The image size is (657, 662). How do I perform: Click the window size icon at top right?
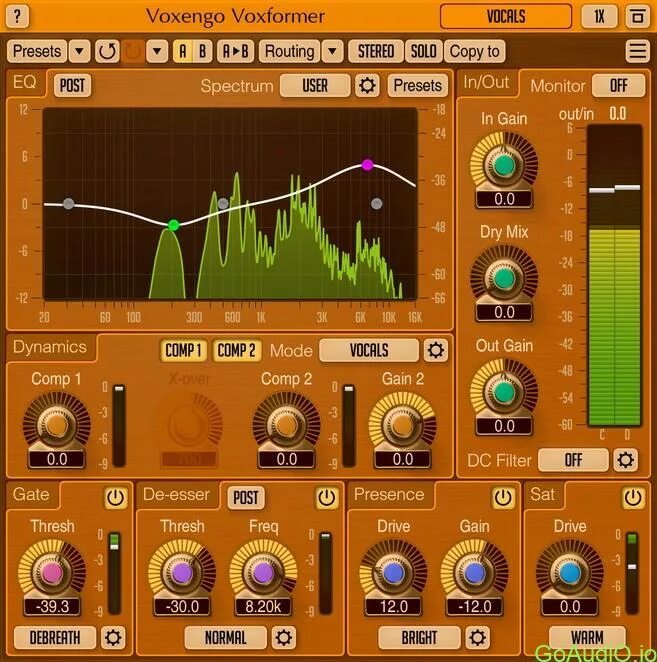(x=637, y=16)
